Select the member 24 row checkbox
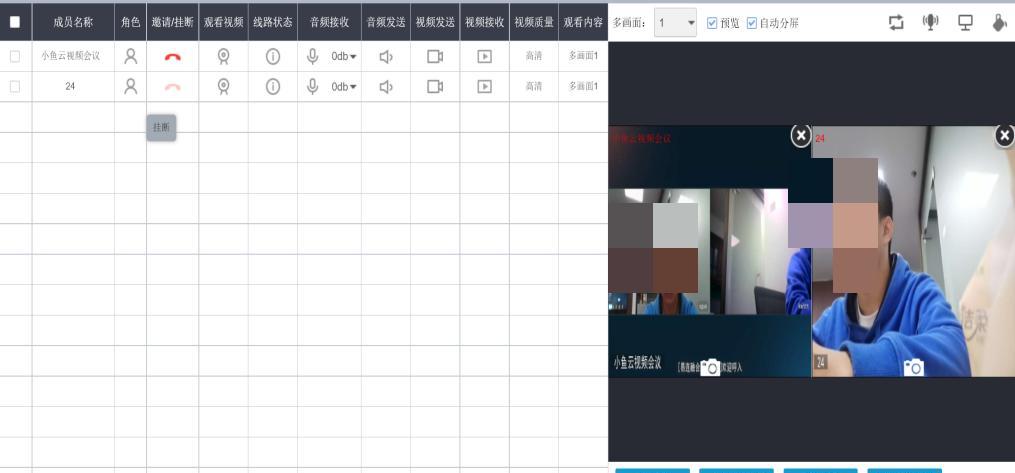1015x473 pixels. (x=15, y=87)
